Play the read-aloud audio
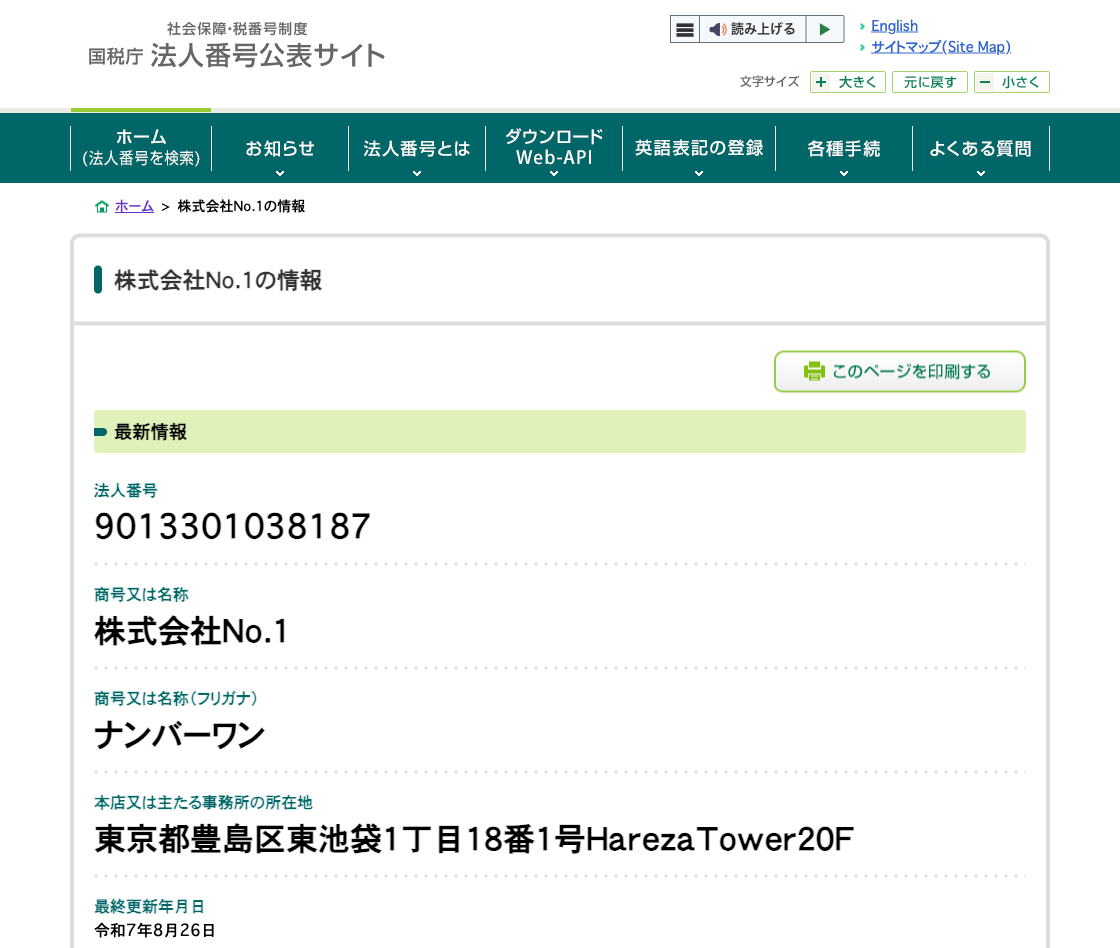Screen dimensions: 1120x948 825,29
